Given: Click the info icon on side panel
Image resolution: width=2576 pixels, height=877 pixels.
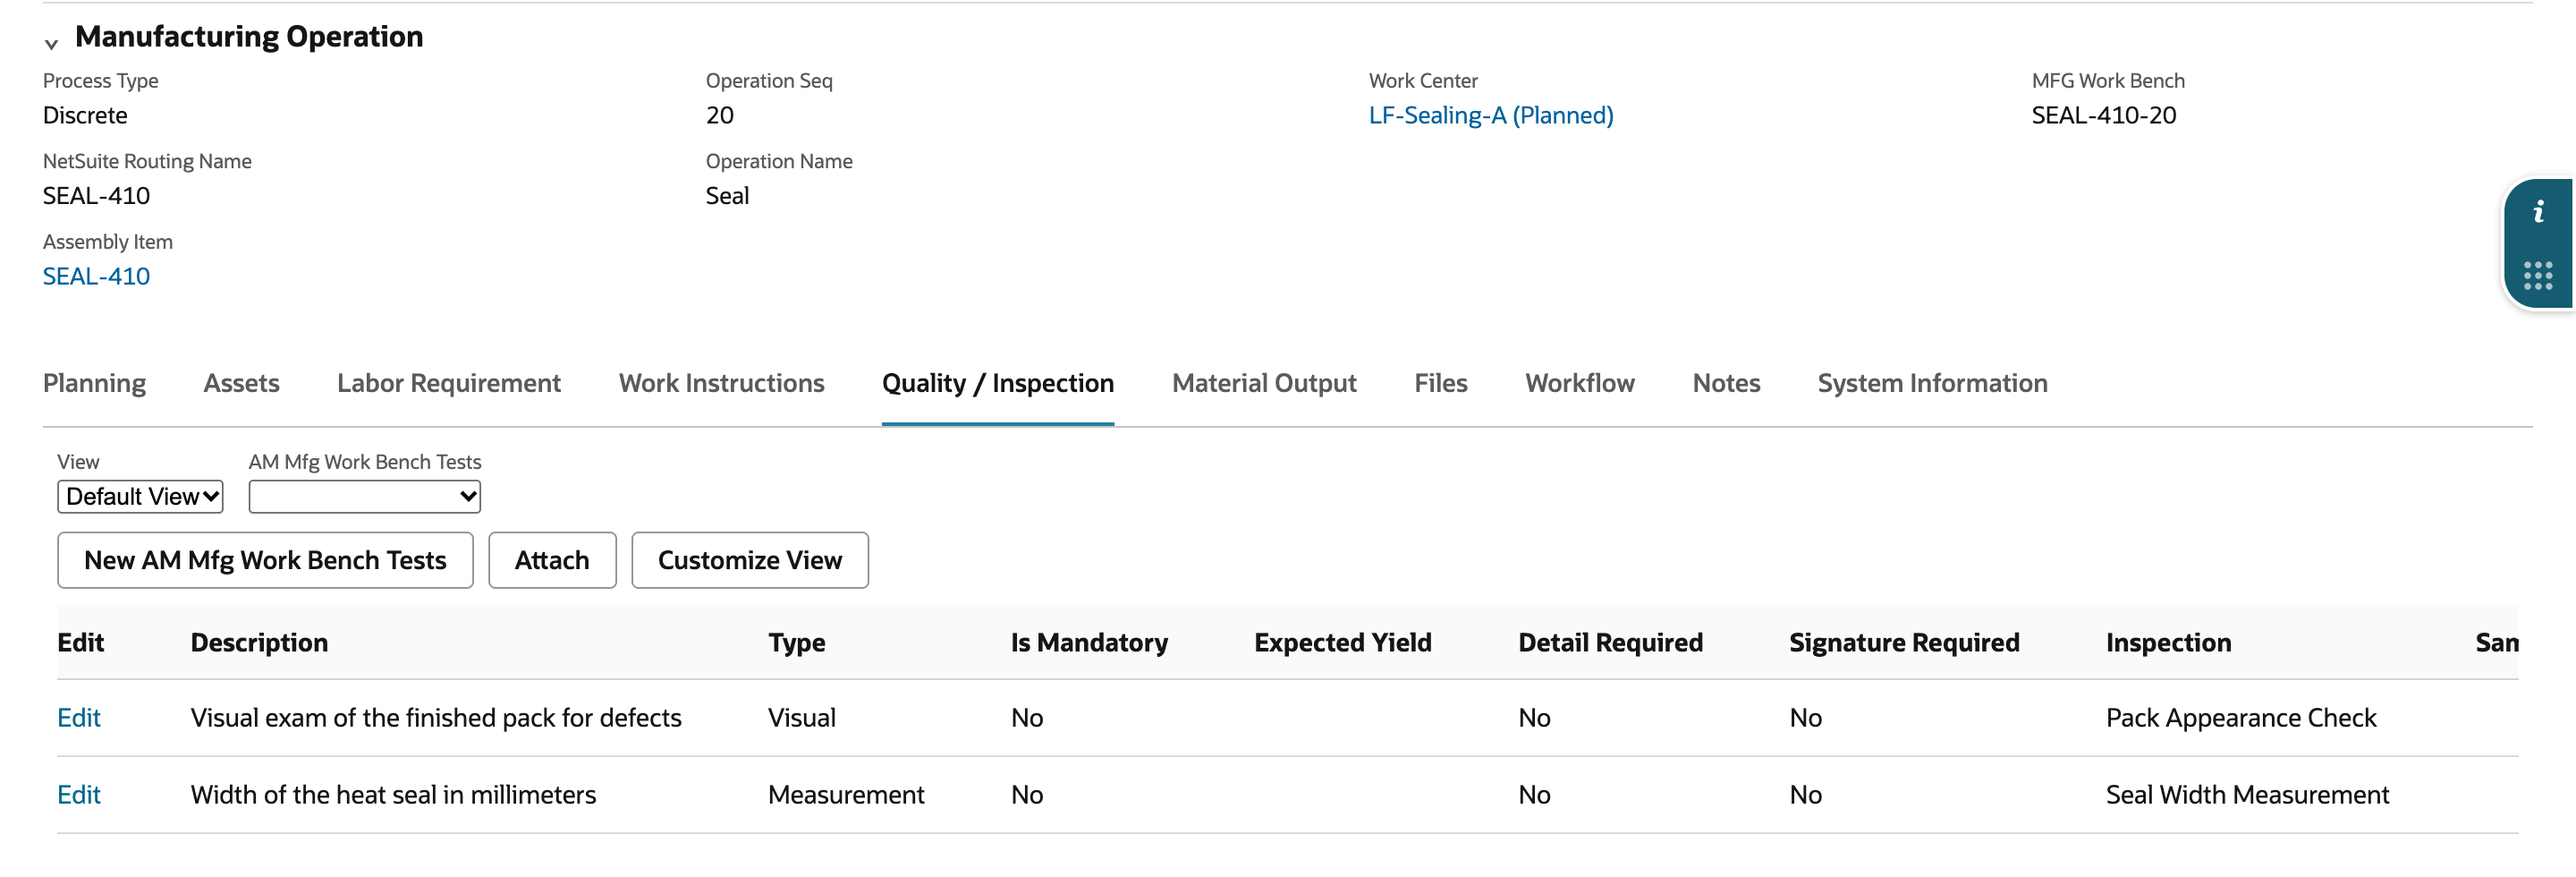Looking at the screenshot, I should (x=2538, y=212).
